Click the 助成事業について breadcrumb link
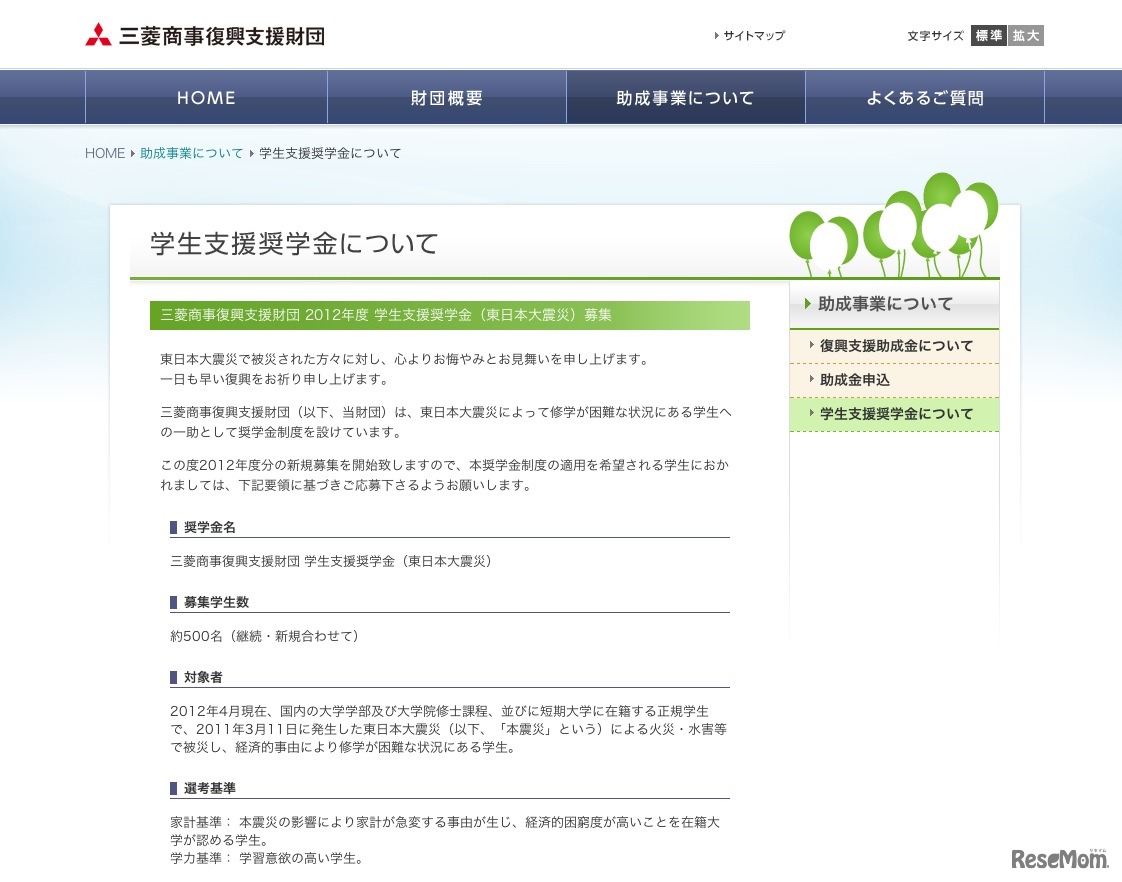1122x882 pixels. [x=192, y=153]
